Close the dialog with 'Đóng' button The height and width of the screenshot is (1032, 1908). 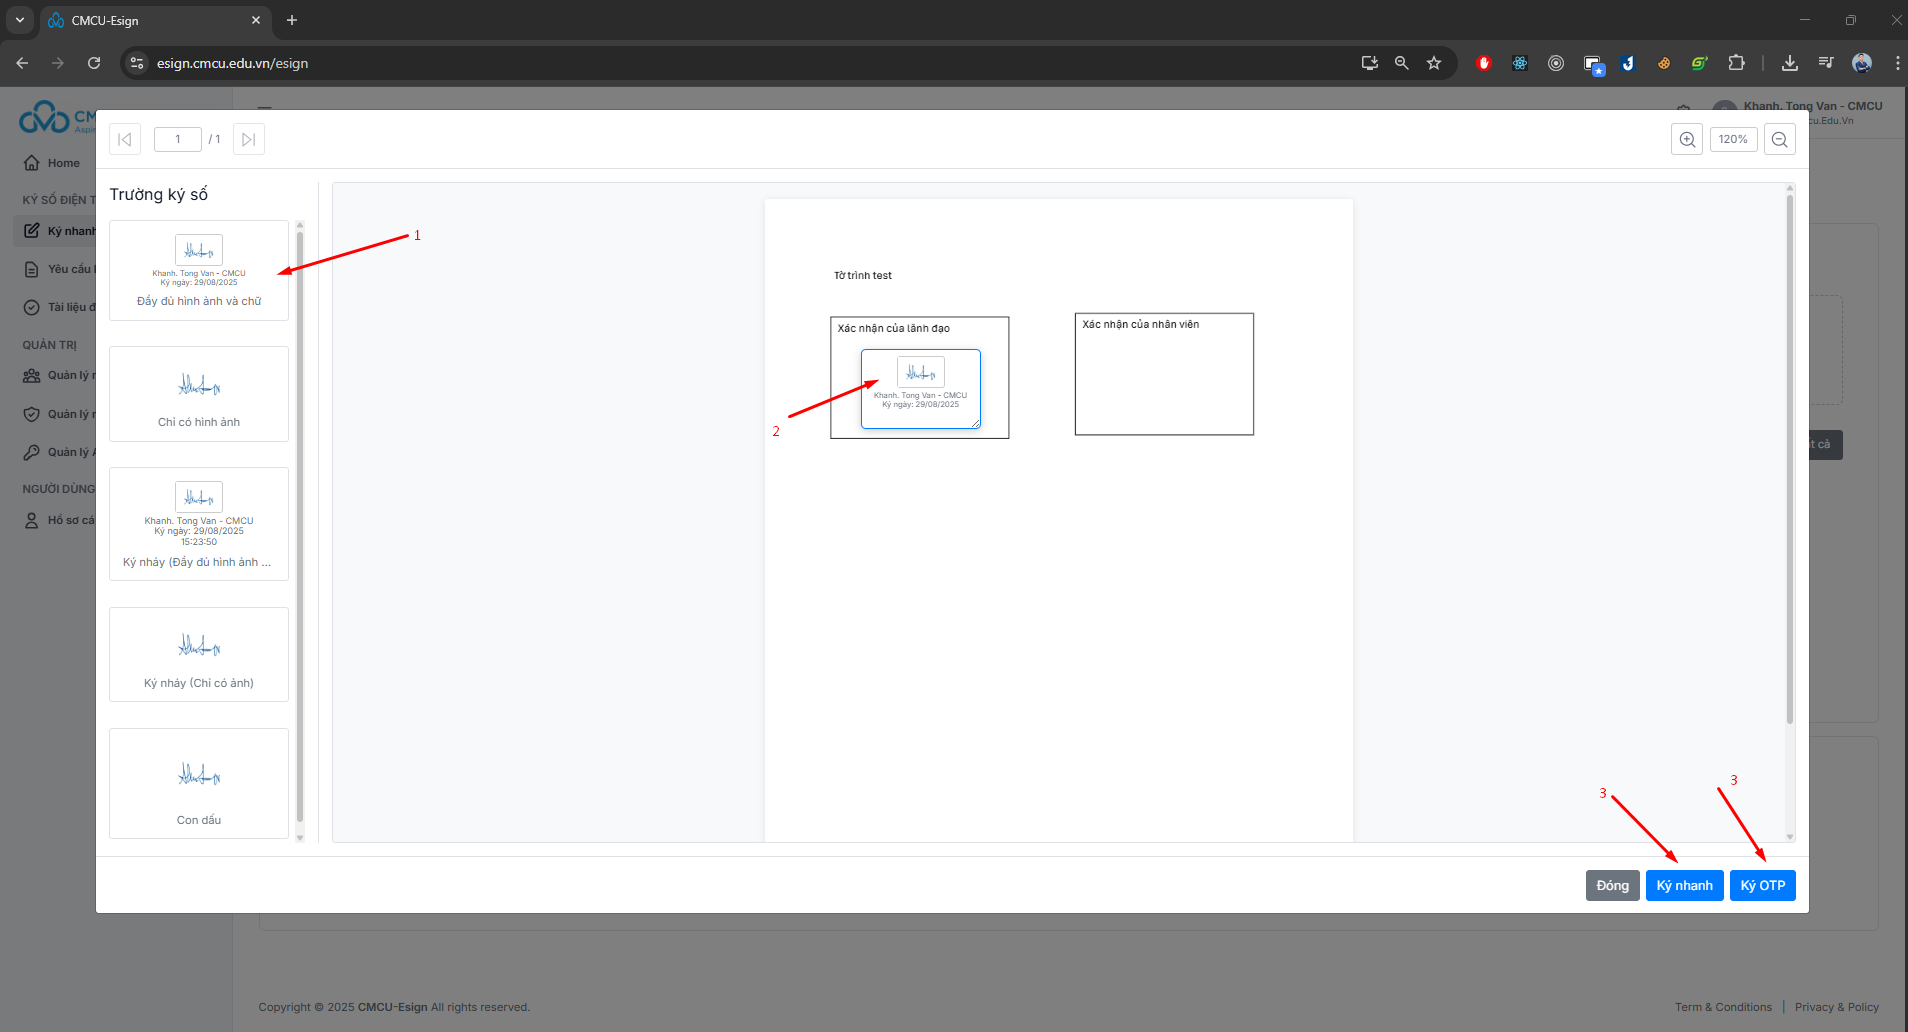tap(1612, 886)
